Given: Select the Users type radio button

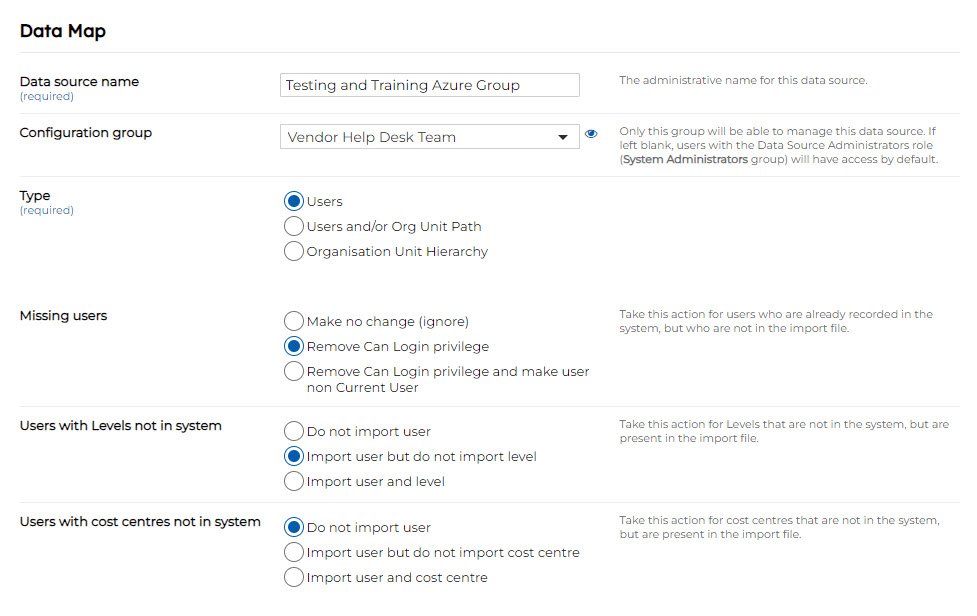Looking at the screenshot, I should pos(294,201).
